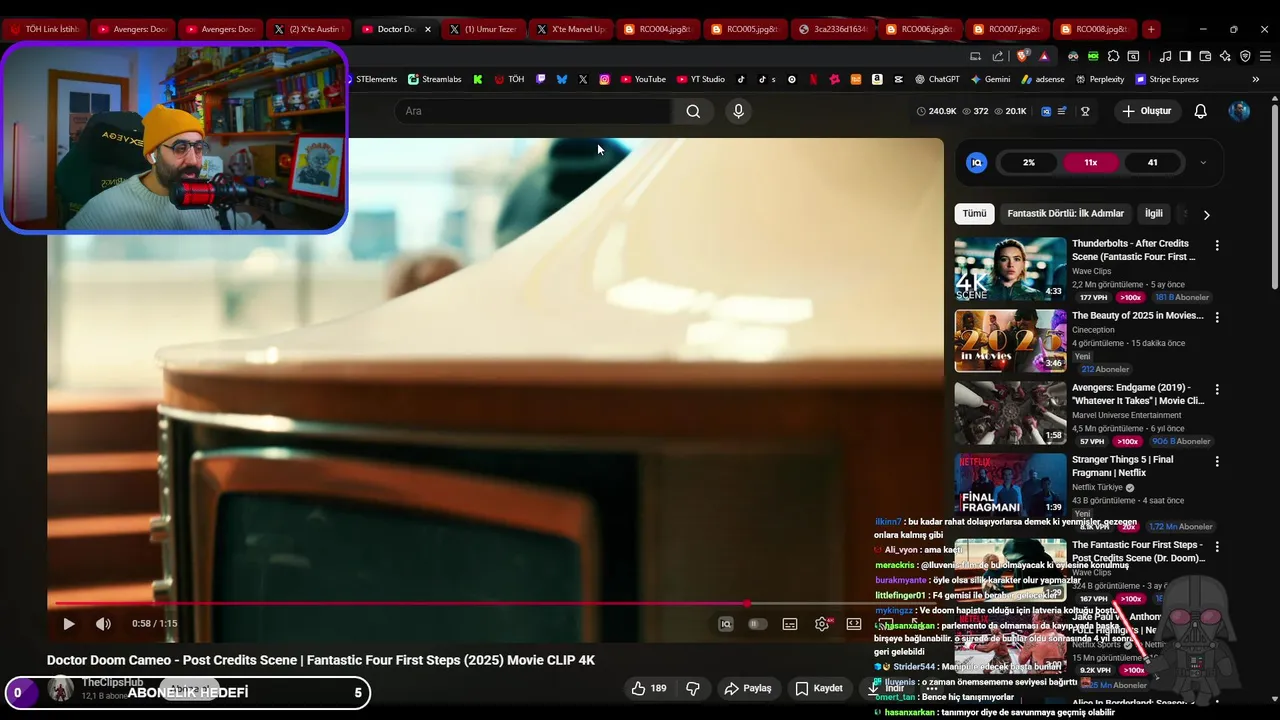Select Fantastik Dörtlü: İlk Adımlar chip
Image resolution: width=1280 pixels, height=720 pixels.
click(x=1065, y=214)
